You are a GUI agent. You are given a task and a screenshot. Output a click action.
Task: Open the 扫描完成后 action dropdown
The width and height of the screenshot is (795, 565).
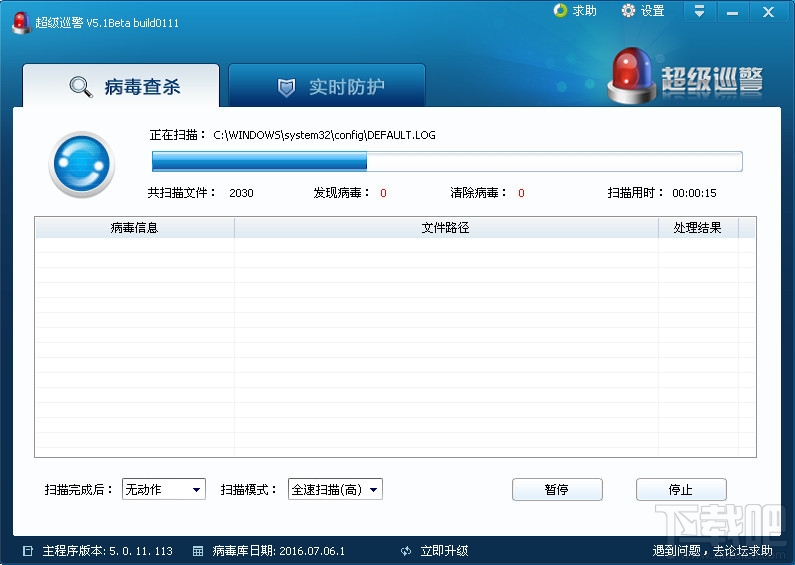point(164,489)
